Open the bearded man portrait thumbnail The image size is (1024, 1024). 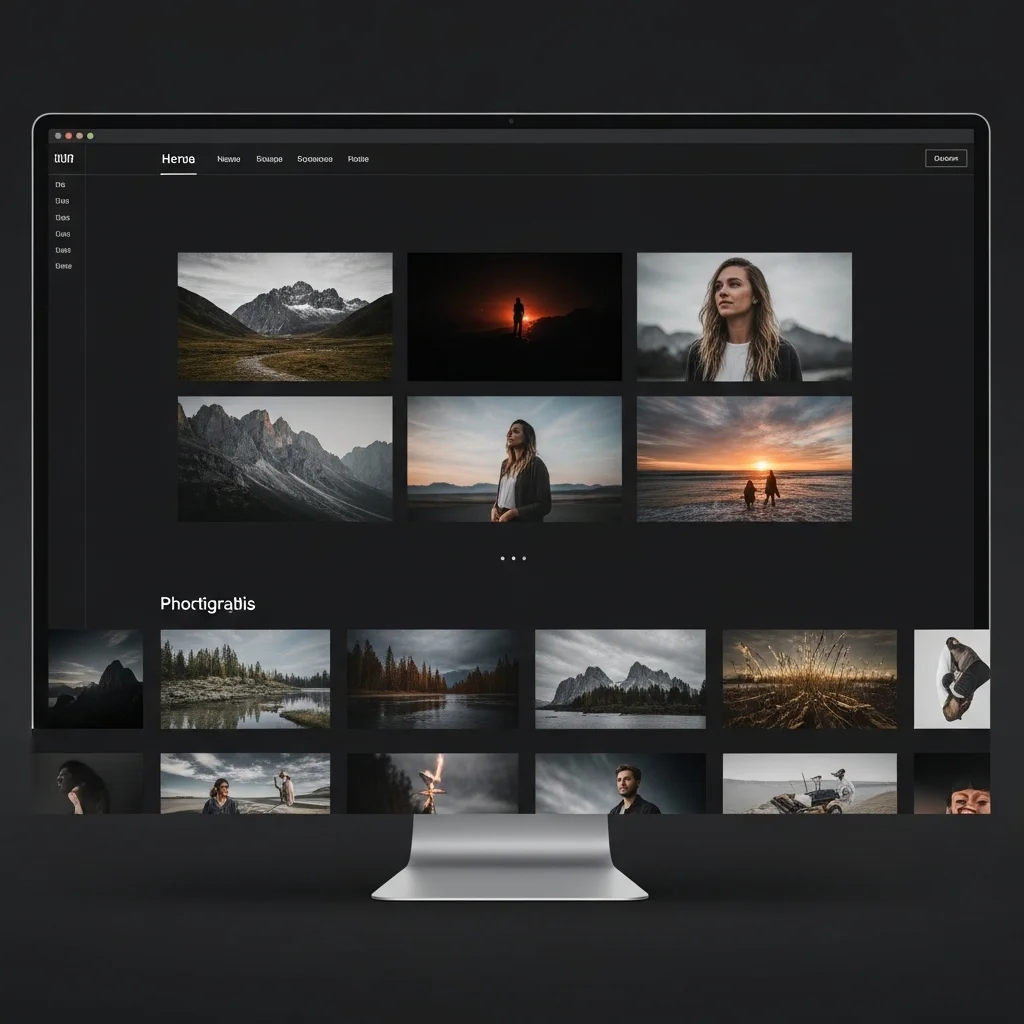coord(620,784)
